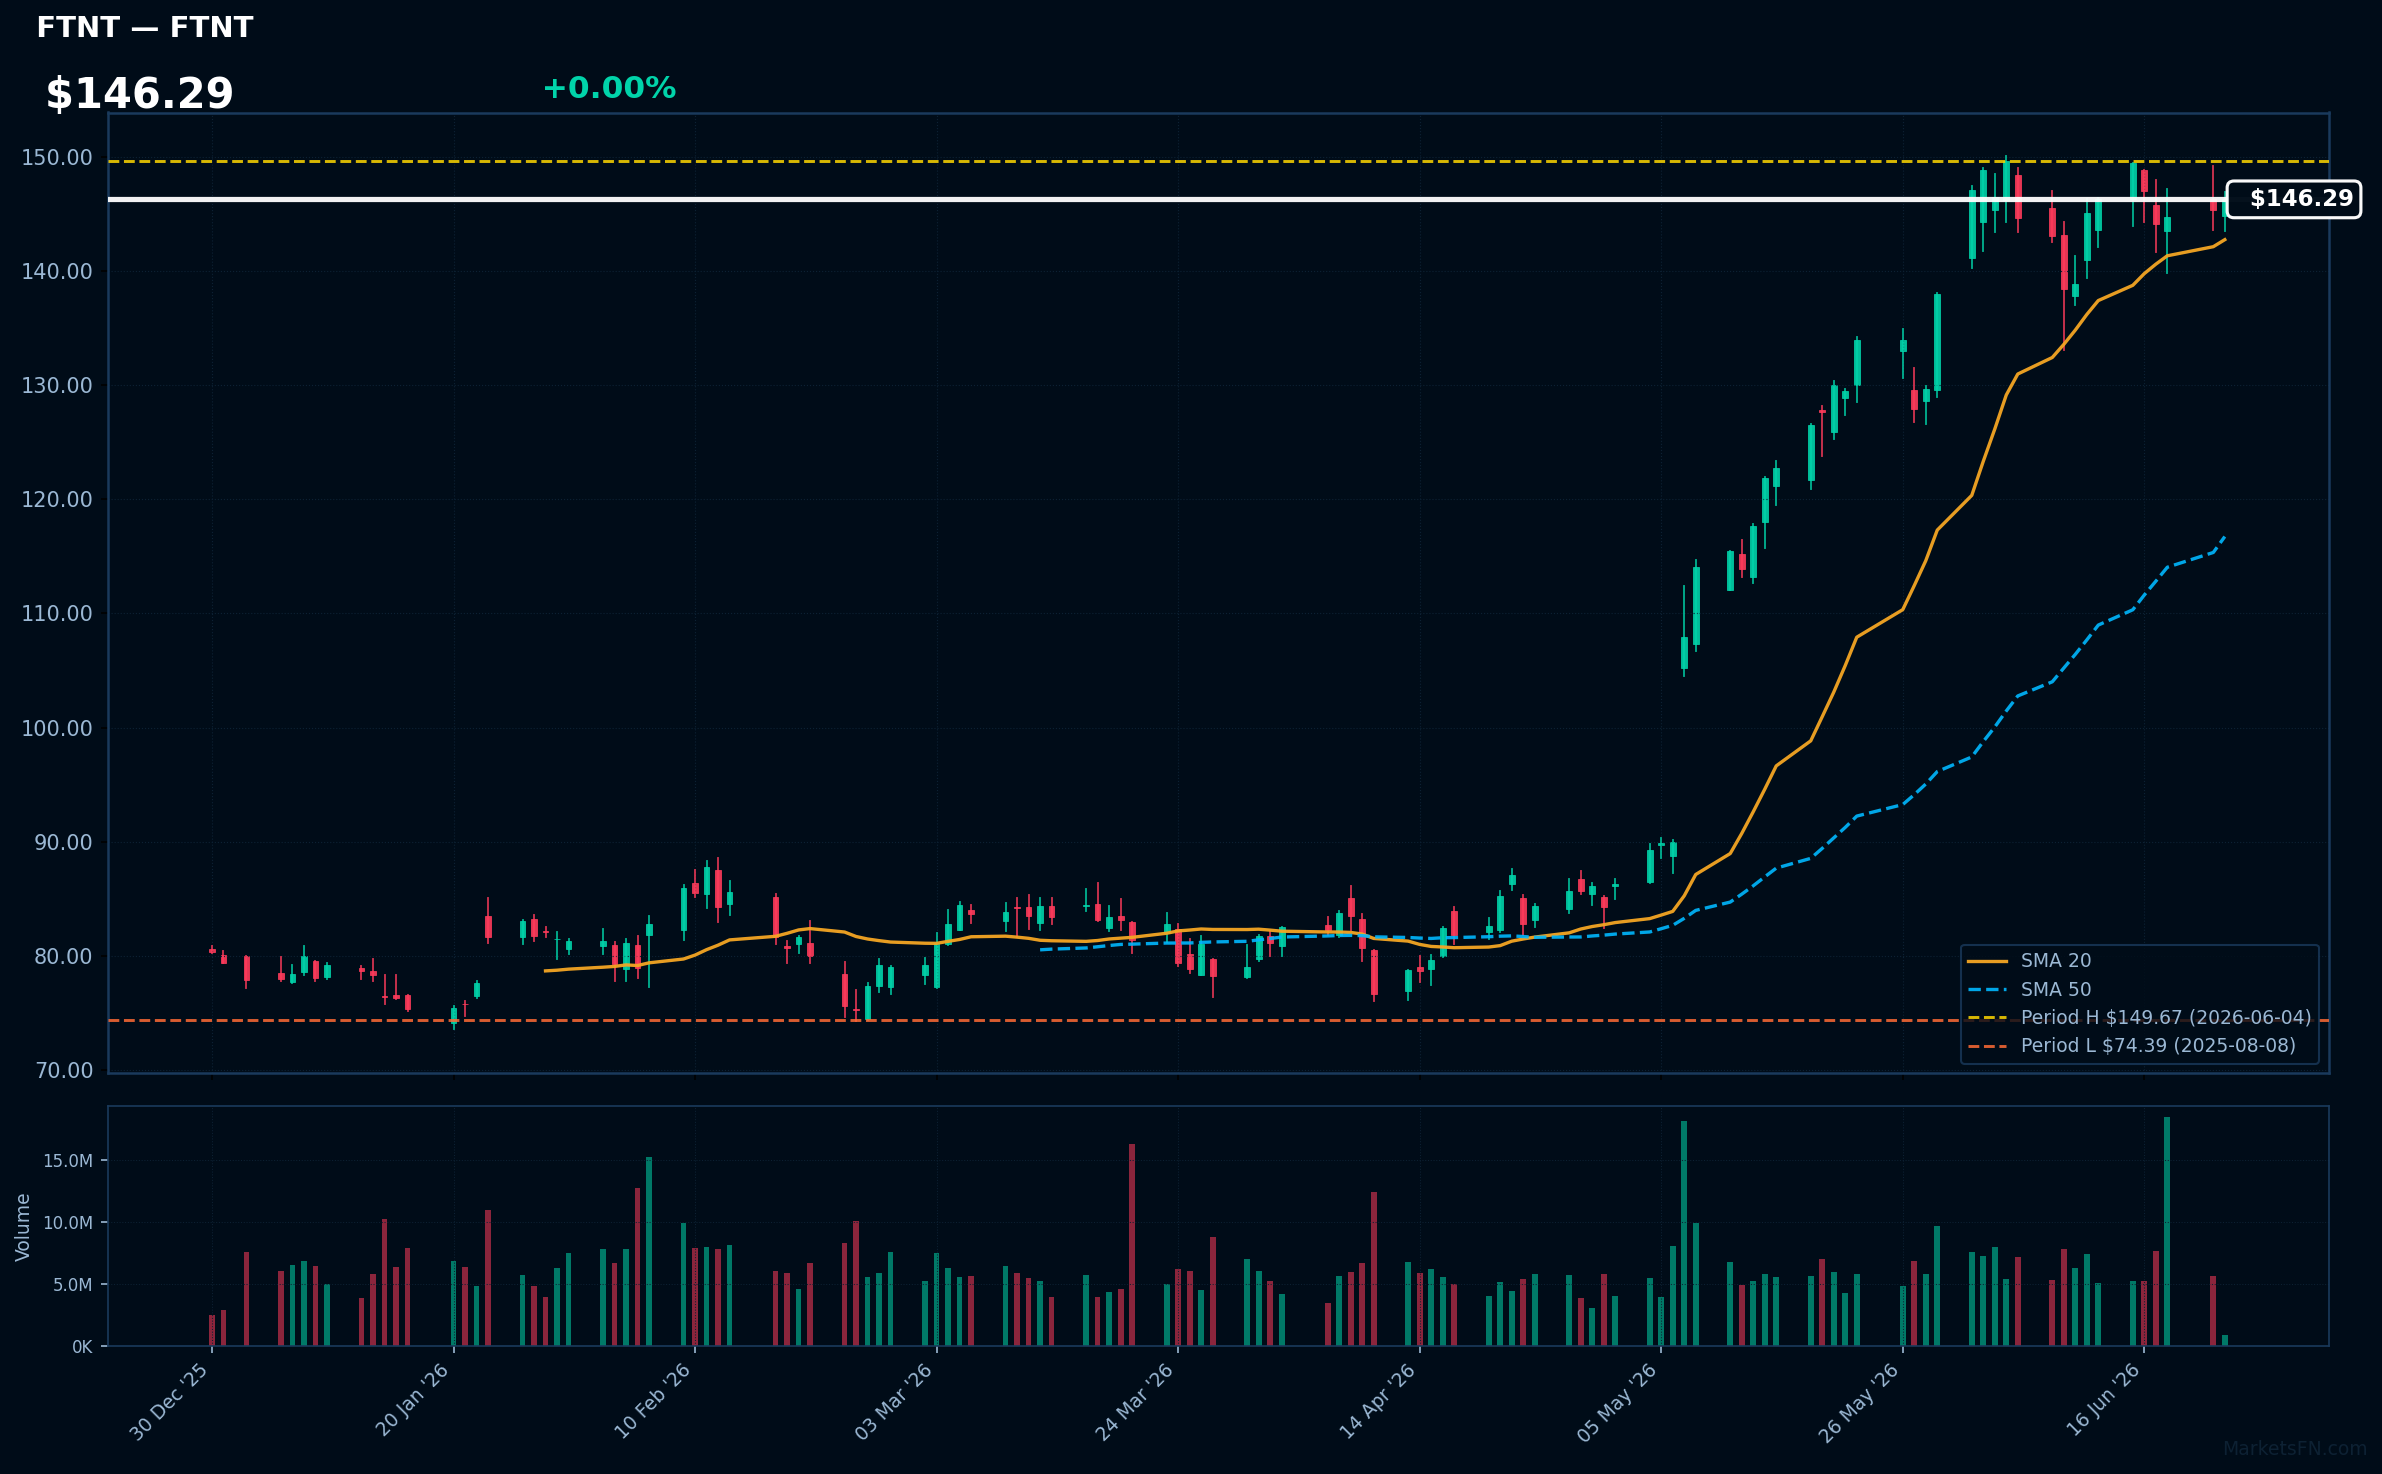The height and width of the screenshot is (1474, 2382).
Task: Click the 150.00 price axis label
Action: pyautogui.click(x=57, y=158)
